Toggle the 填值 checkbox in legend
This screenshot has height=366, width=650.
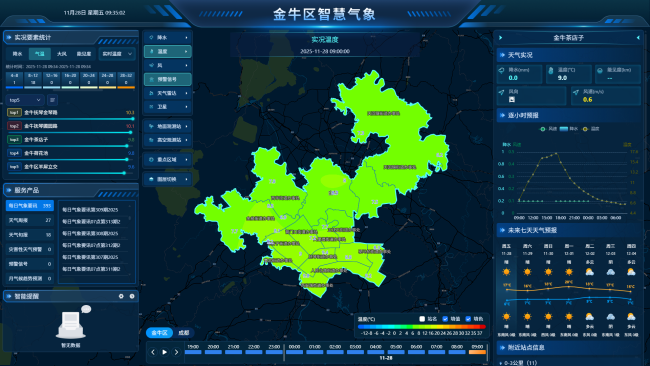pos(445,319)
